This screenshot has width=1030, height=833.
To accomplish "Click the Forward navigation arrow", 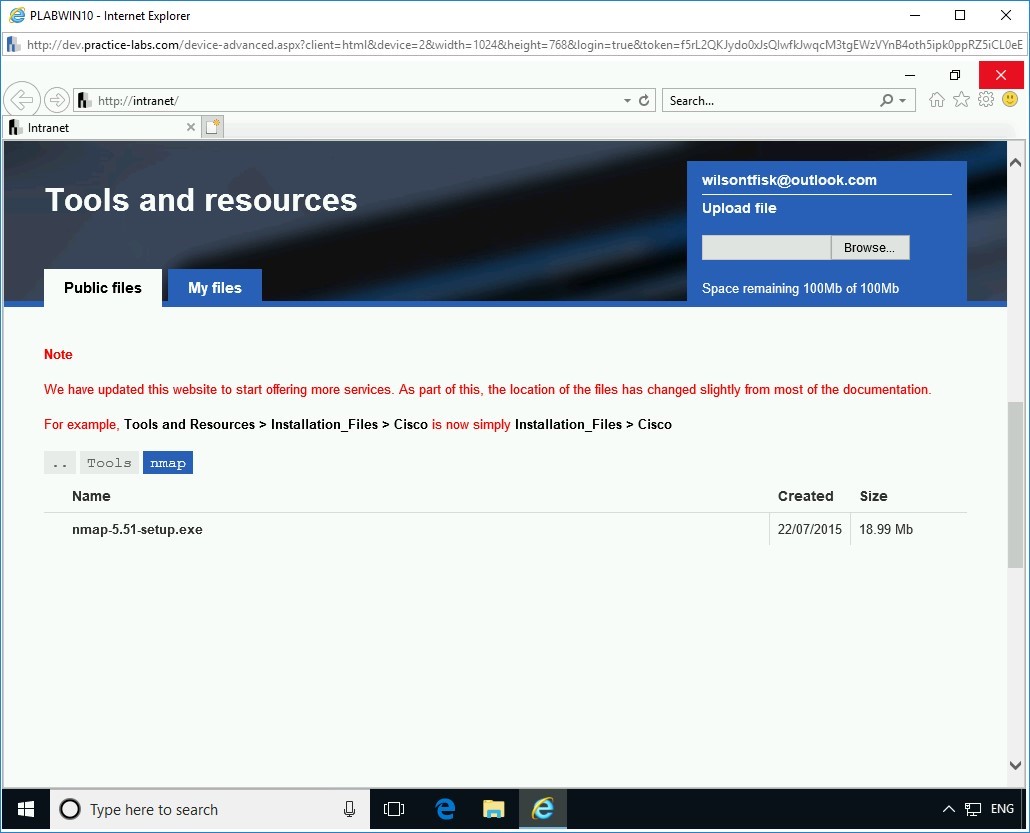I will (x=57, y=99).
